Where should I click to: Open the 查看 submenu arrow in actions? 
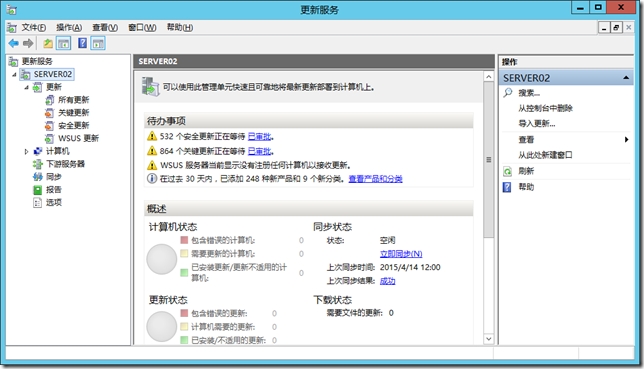[626, 140]
